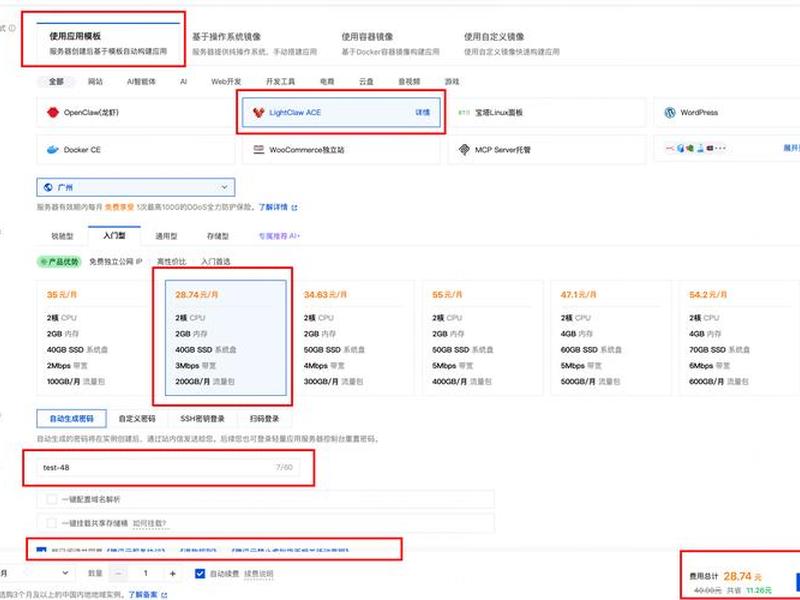
Task: Click the WordPress logo icon
Action: (670, 112)
